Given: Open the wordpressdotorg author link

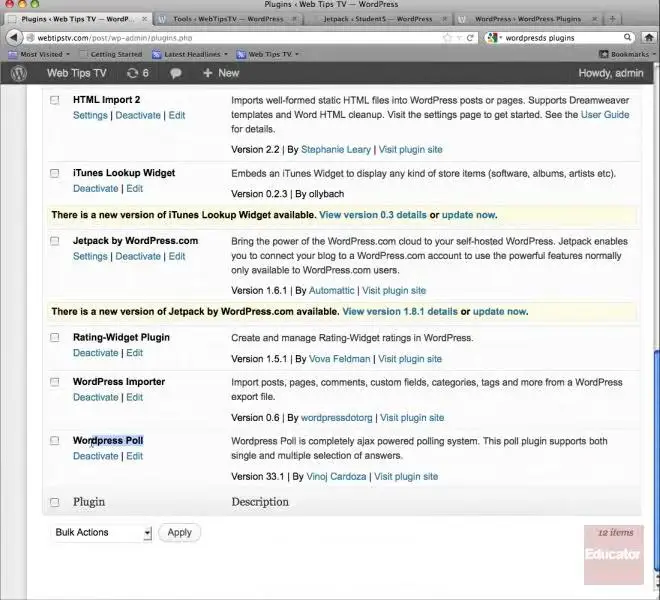Looking at the screenshot, I should click(x=337, y=418).
